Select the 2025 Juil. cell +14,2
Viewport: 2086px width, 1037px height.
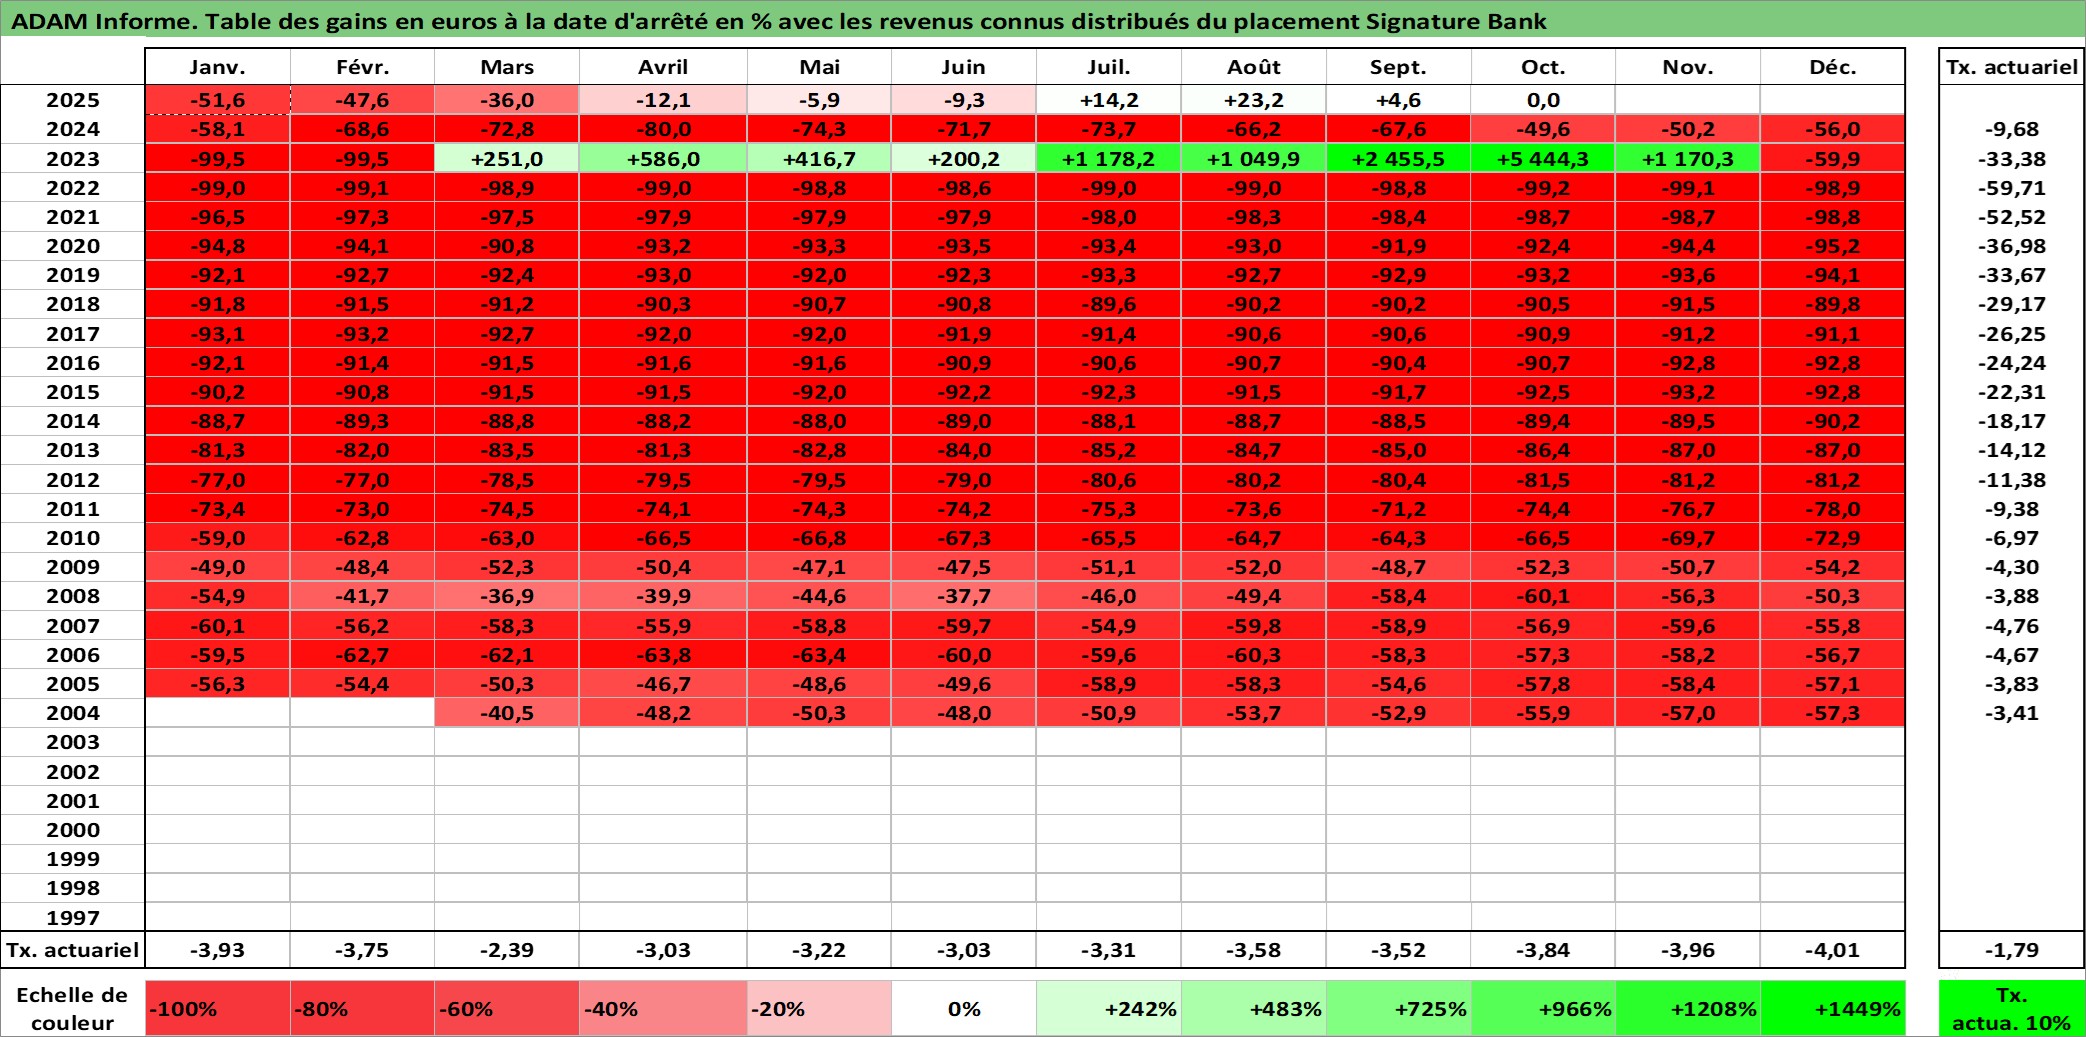pos(1109,100)
